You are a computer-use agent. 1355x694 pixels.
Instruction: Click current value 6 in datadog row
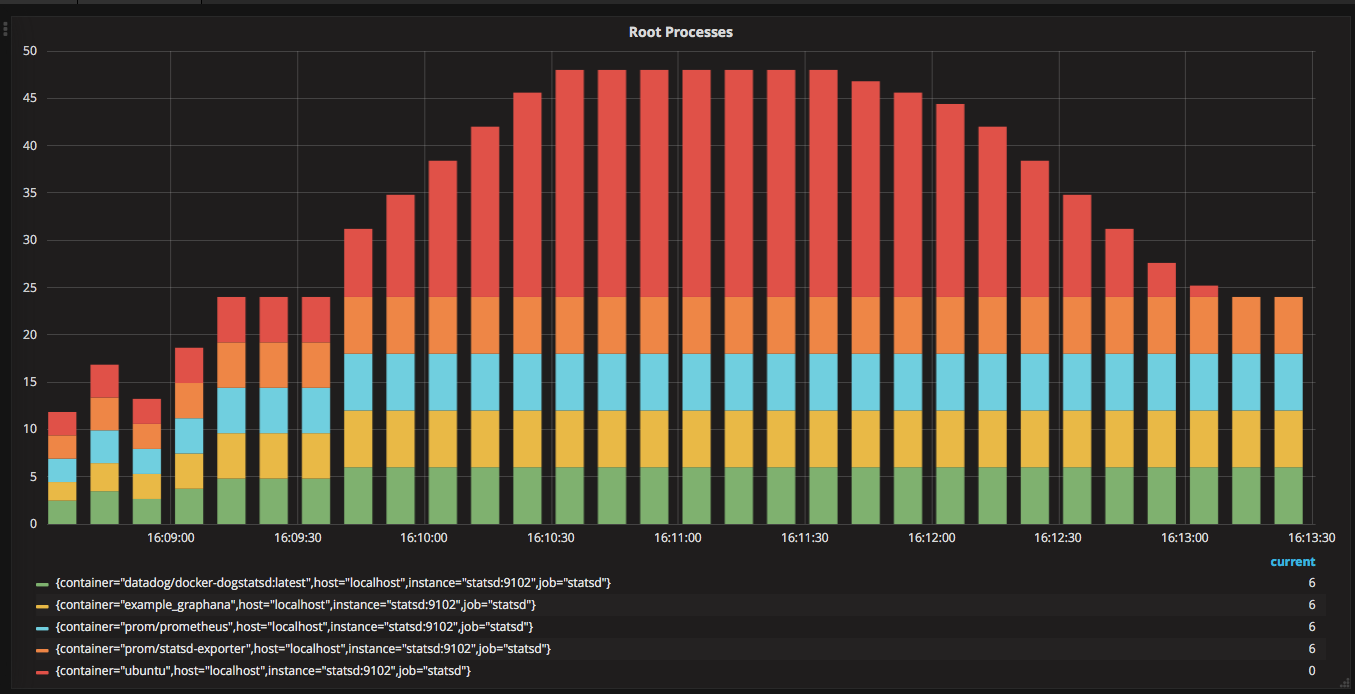coord(1311,583)
